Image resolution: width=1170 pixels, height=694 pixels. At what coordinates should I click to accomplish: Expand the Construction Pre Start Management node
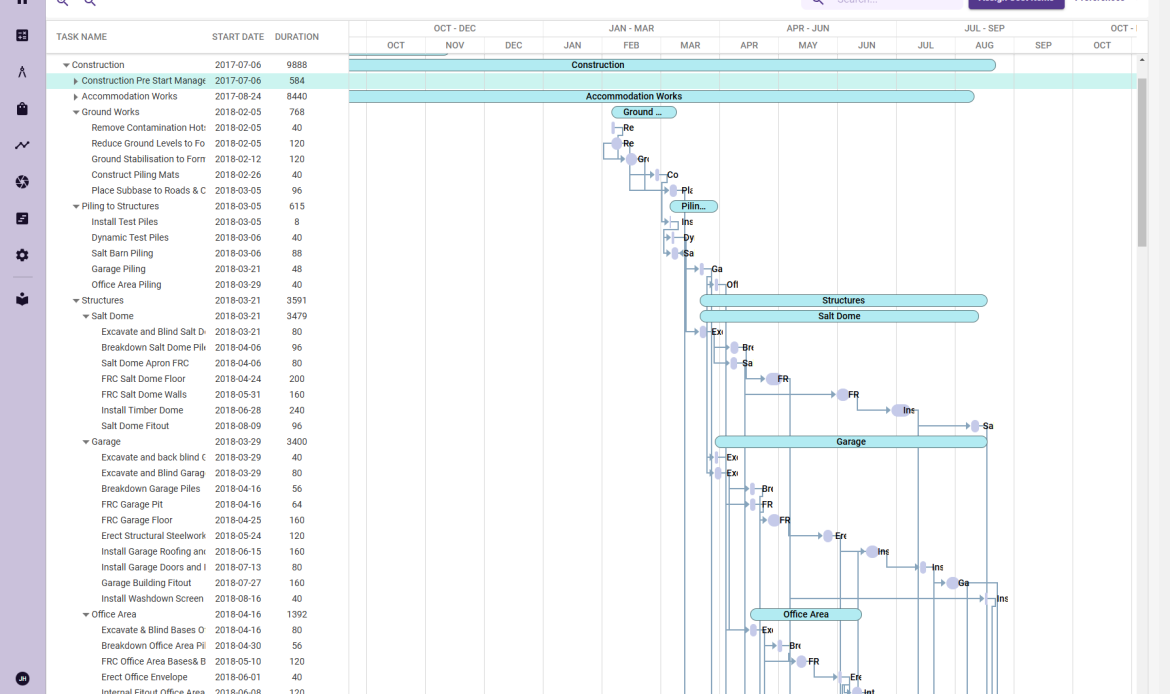(75, 81)
